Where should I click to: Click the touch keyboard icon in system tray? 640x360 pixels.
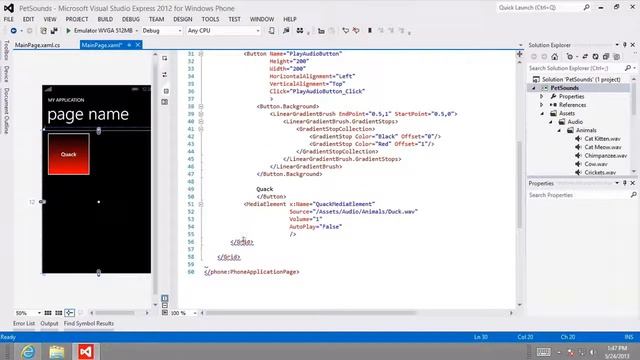(x=543, y=352)
